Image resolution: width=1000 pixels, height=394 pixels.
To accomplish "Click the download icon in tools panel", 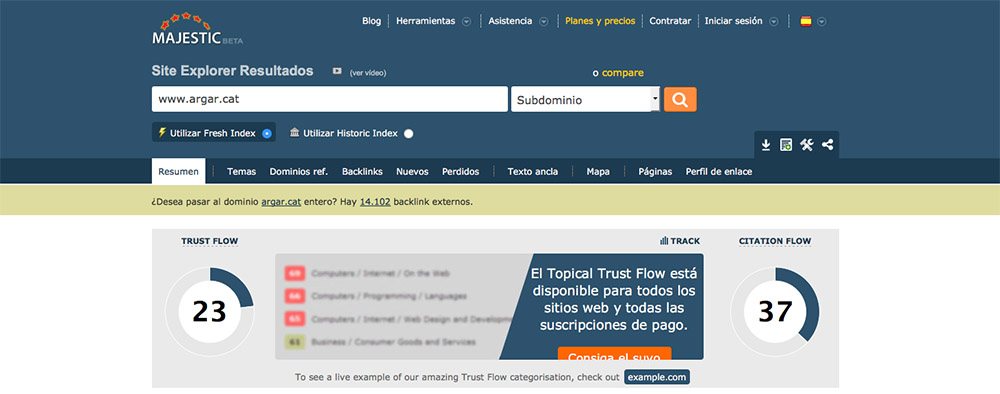I will [766, 145].
